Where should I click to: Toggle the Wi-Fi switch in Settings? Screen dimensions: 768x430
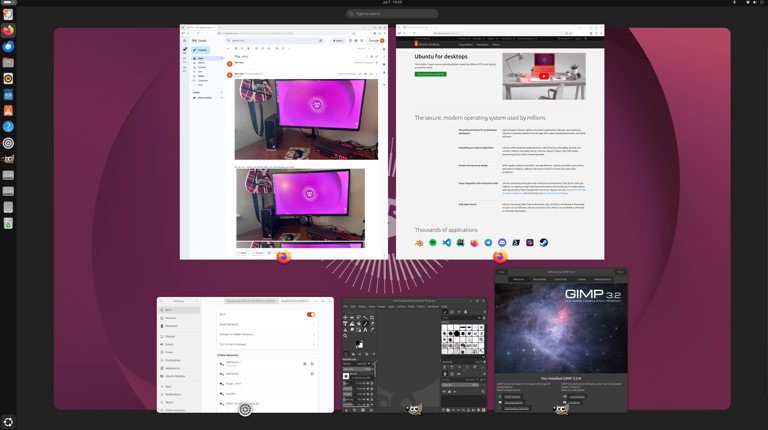pyautogui.click(x=311, y=314)
